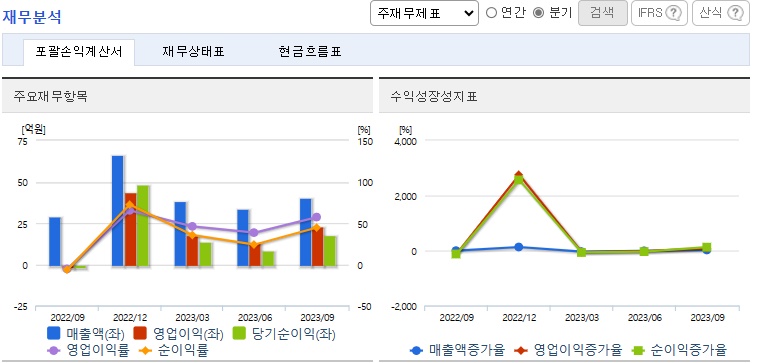Toggle the 매출액(좌) blue legend swatch
Image resolution: width=758 pixels, height=363 pixels.
(54, 334)
